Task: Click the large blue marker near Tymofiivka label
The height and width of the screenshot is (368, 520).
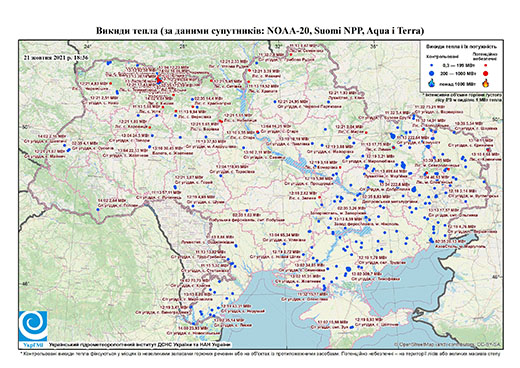Action: click(x=349, y=269)
